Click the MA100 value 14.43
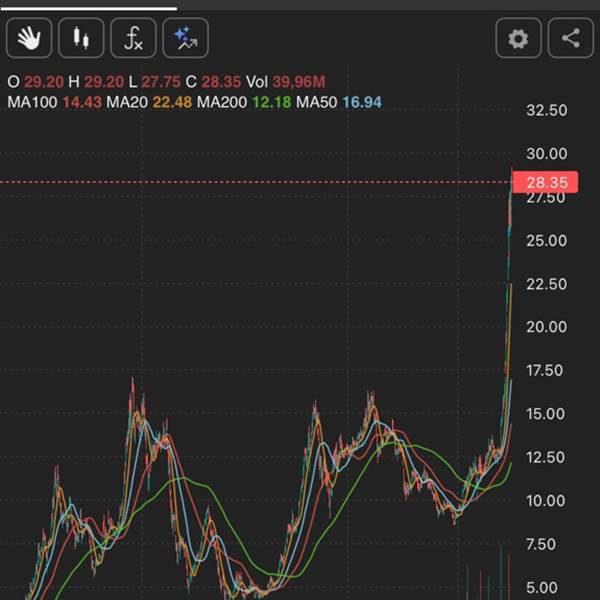Screen dimensions: 600x600 [82, 102]
